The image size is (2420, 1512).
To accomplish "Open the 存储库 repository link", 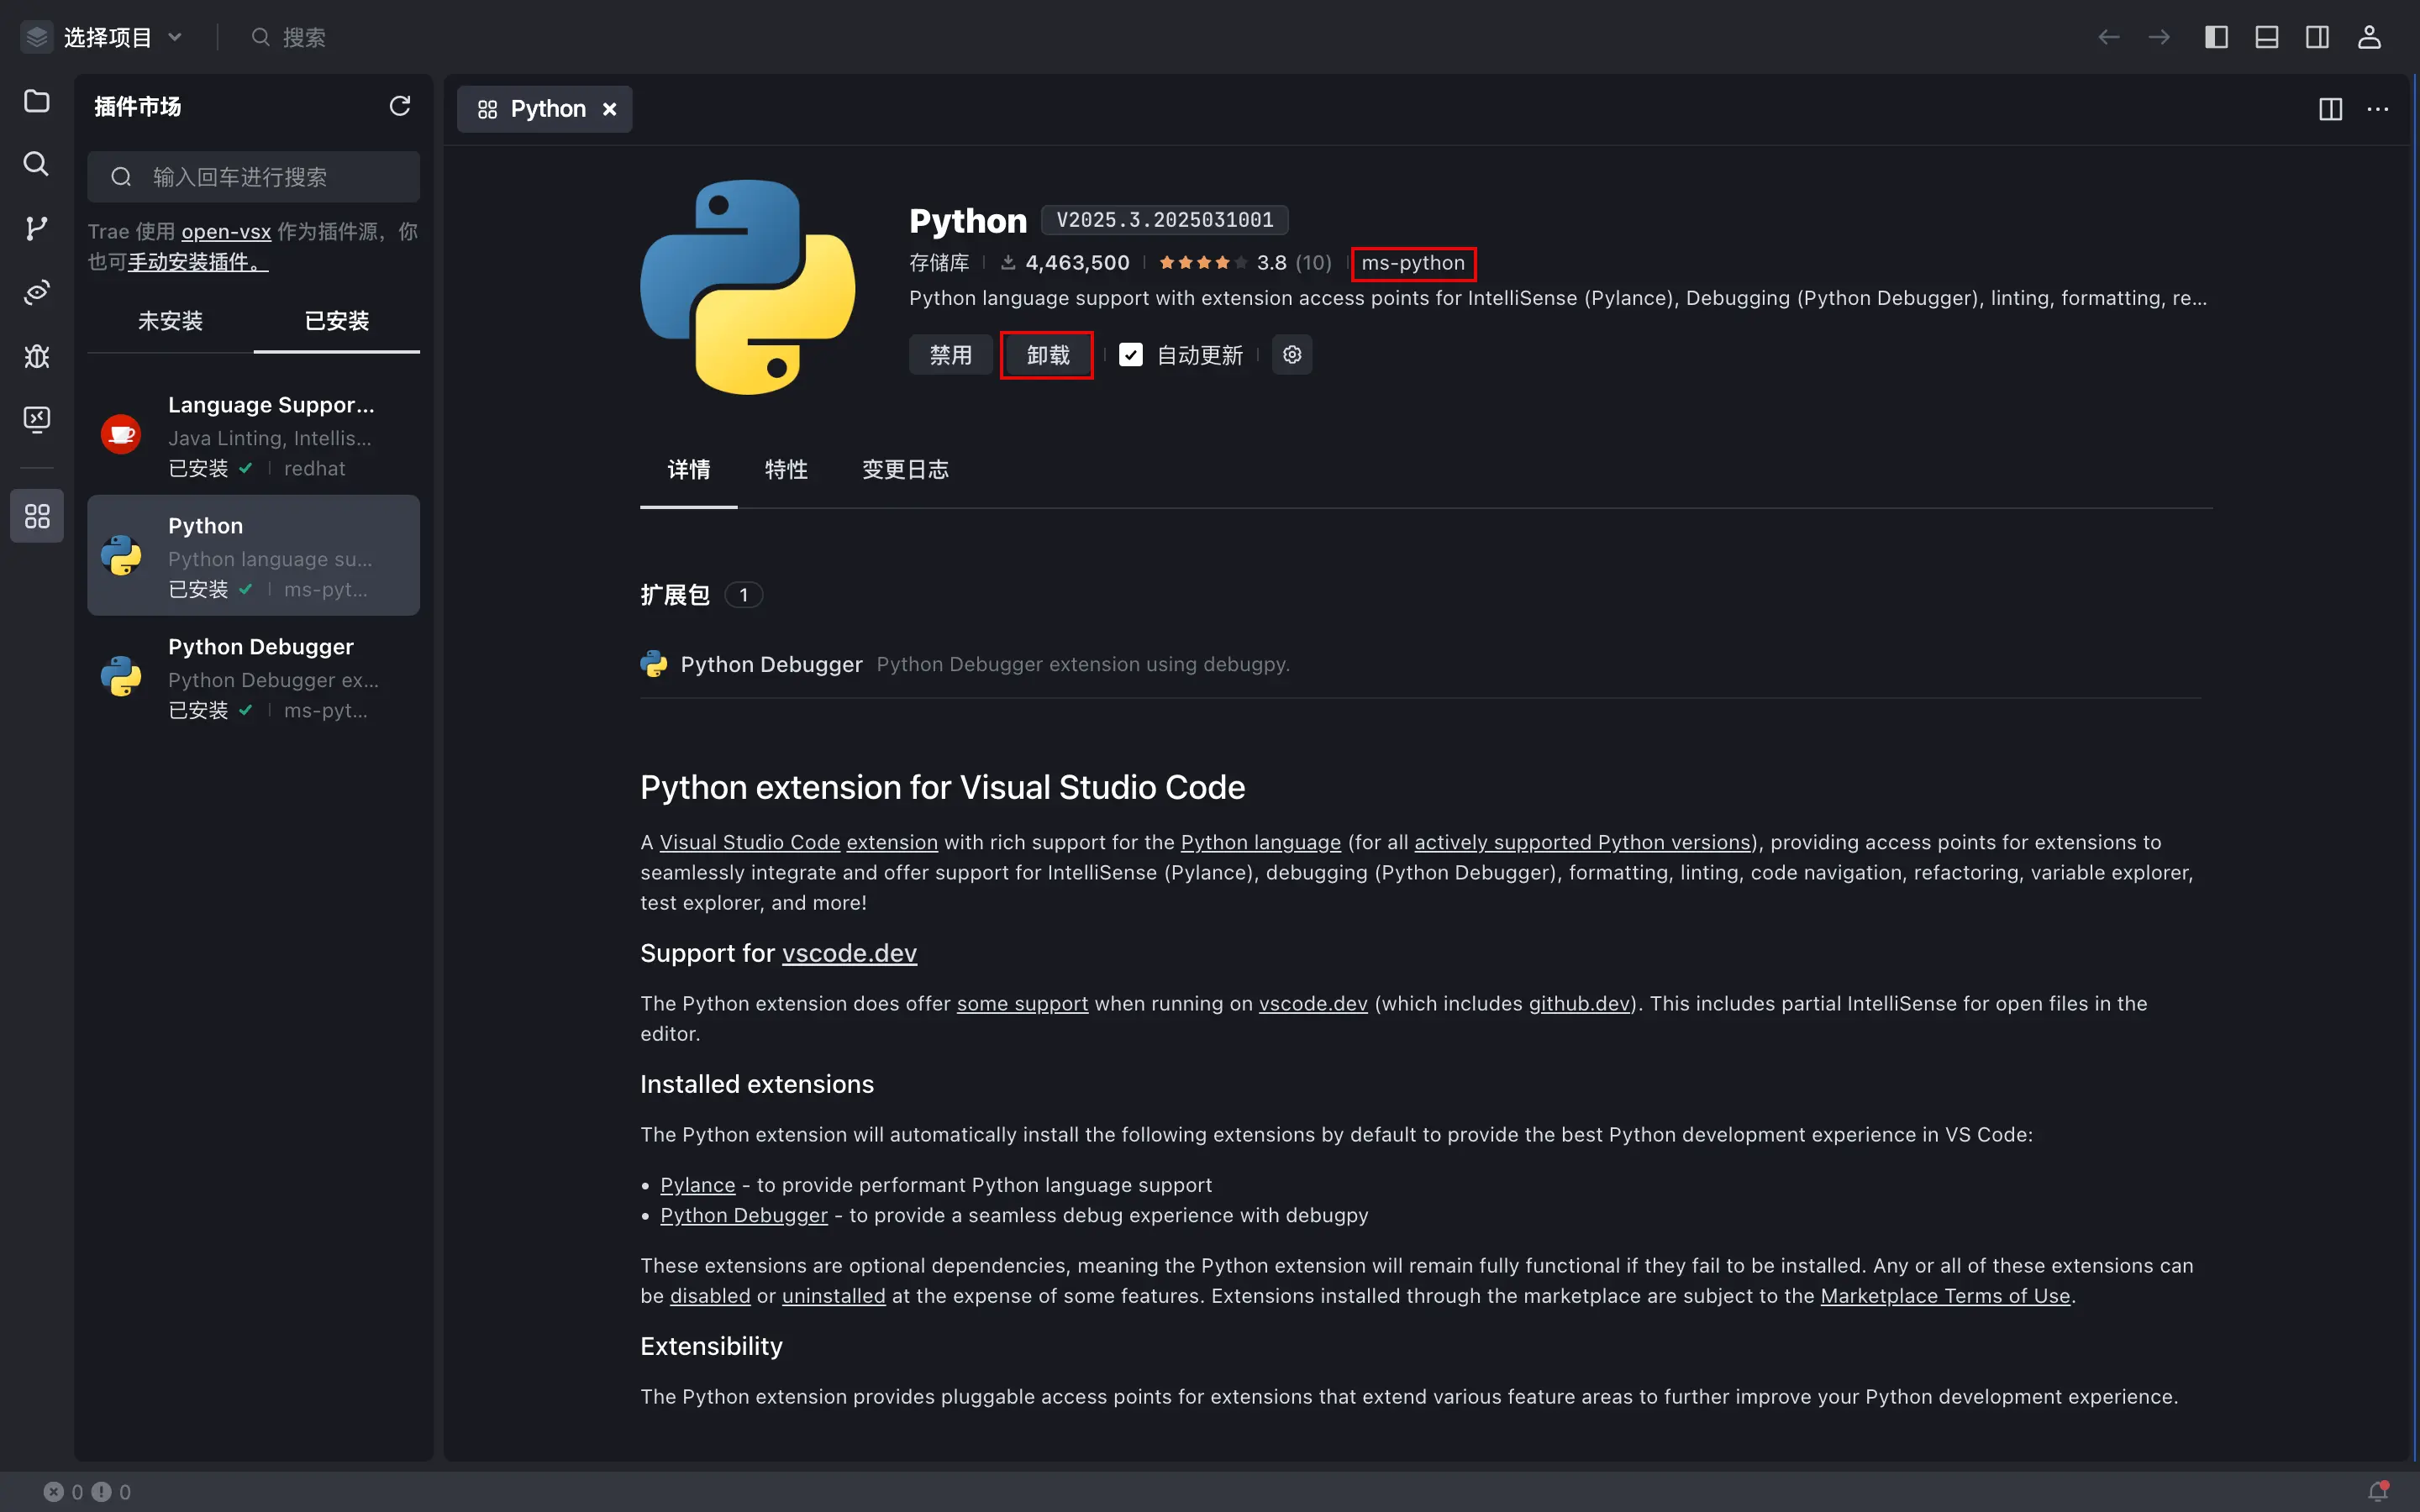I will 939,263.
